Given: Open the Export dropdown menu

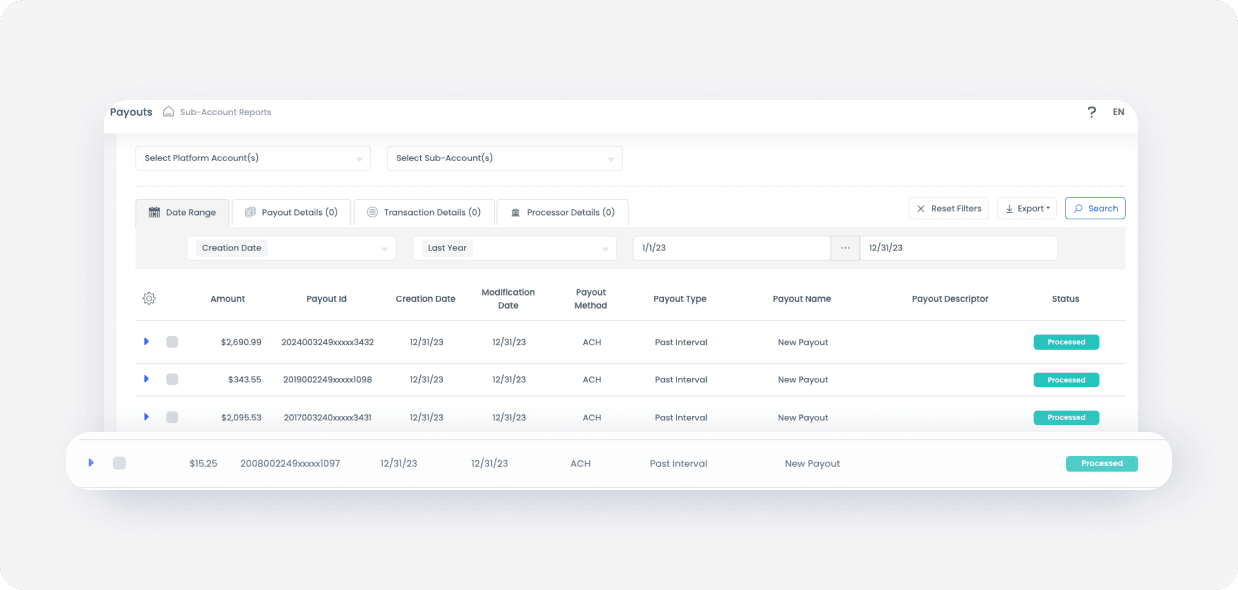Looking at the screenshot, I should 1027,208.
